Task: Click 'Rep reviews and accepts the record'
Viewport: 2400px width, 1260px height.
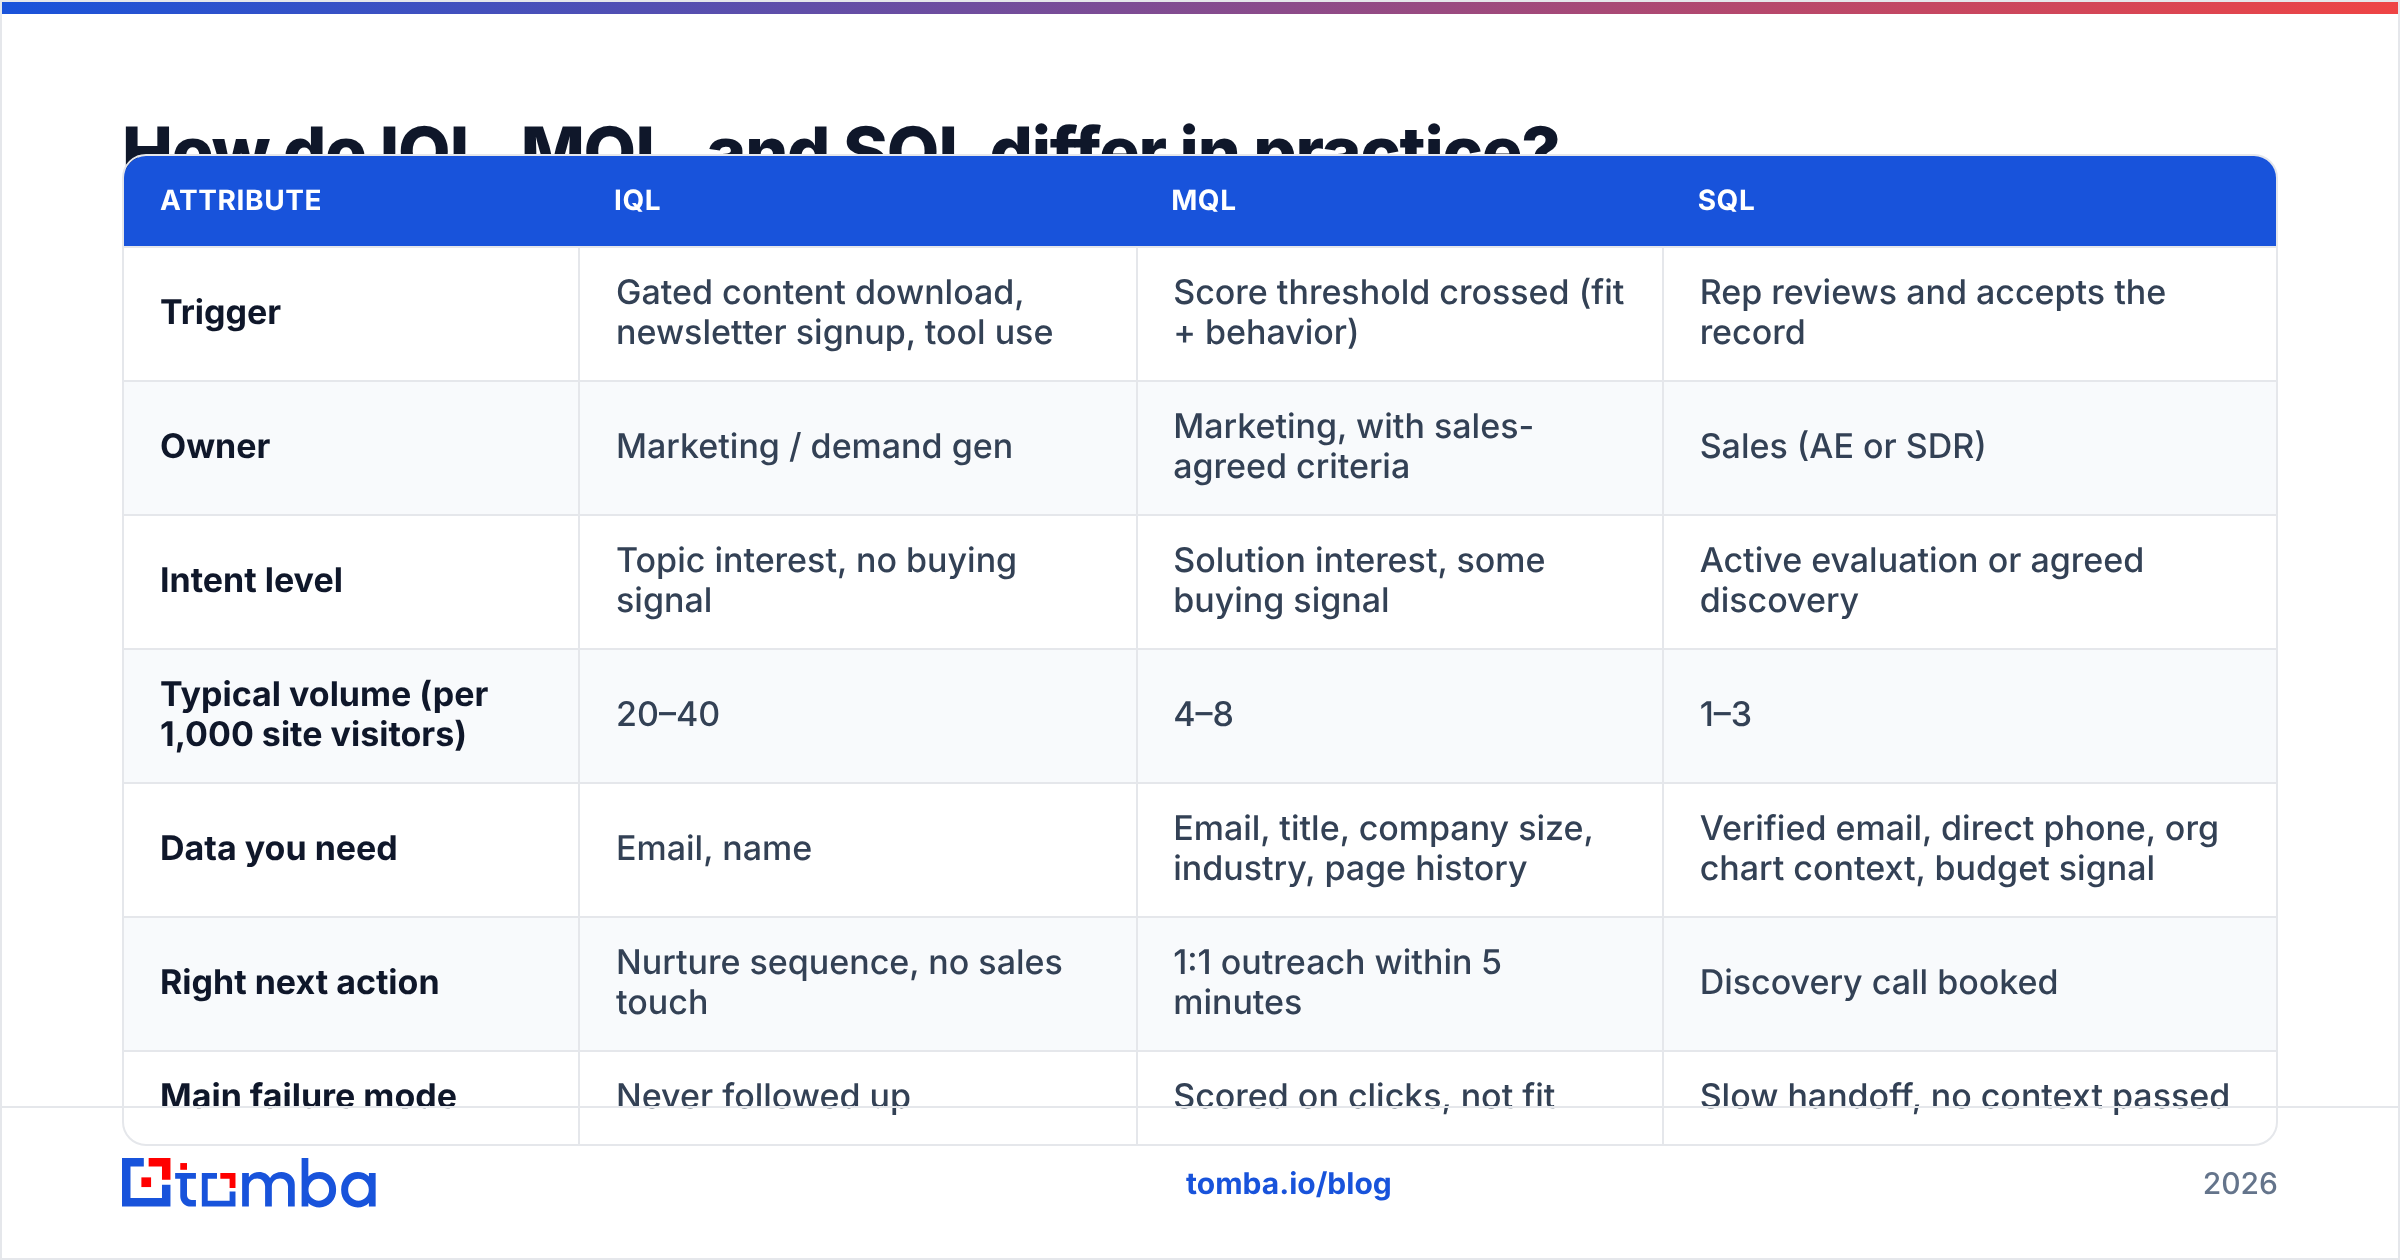Action: 1932,312
